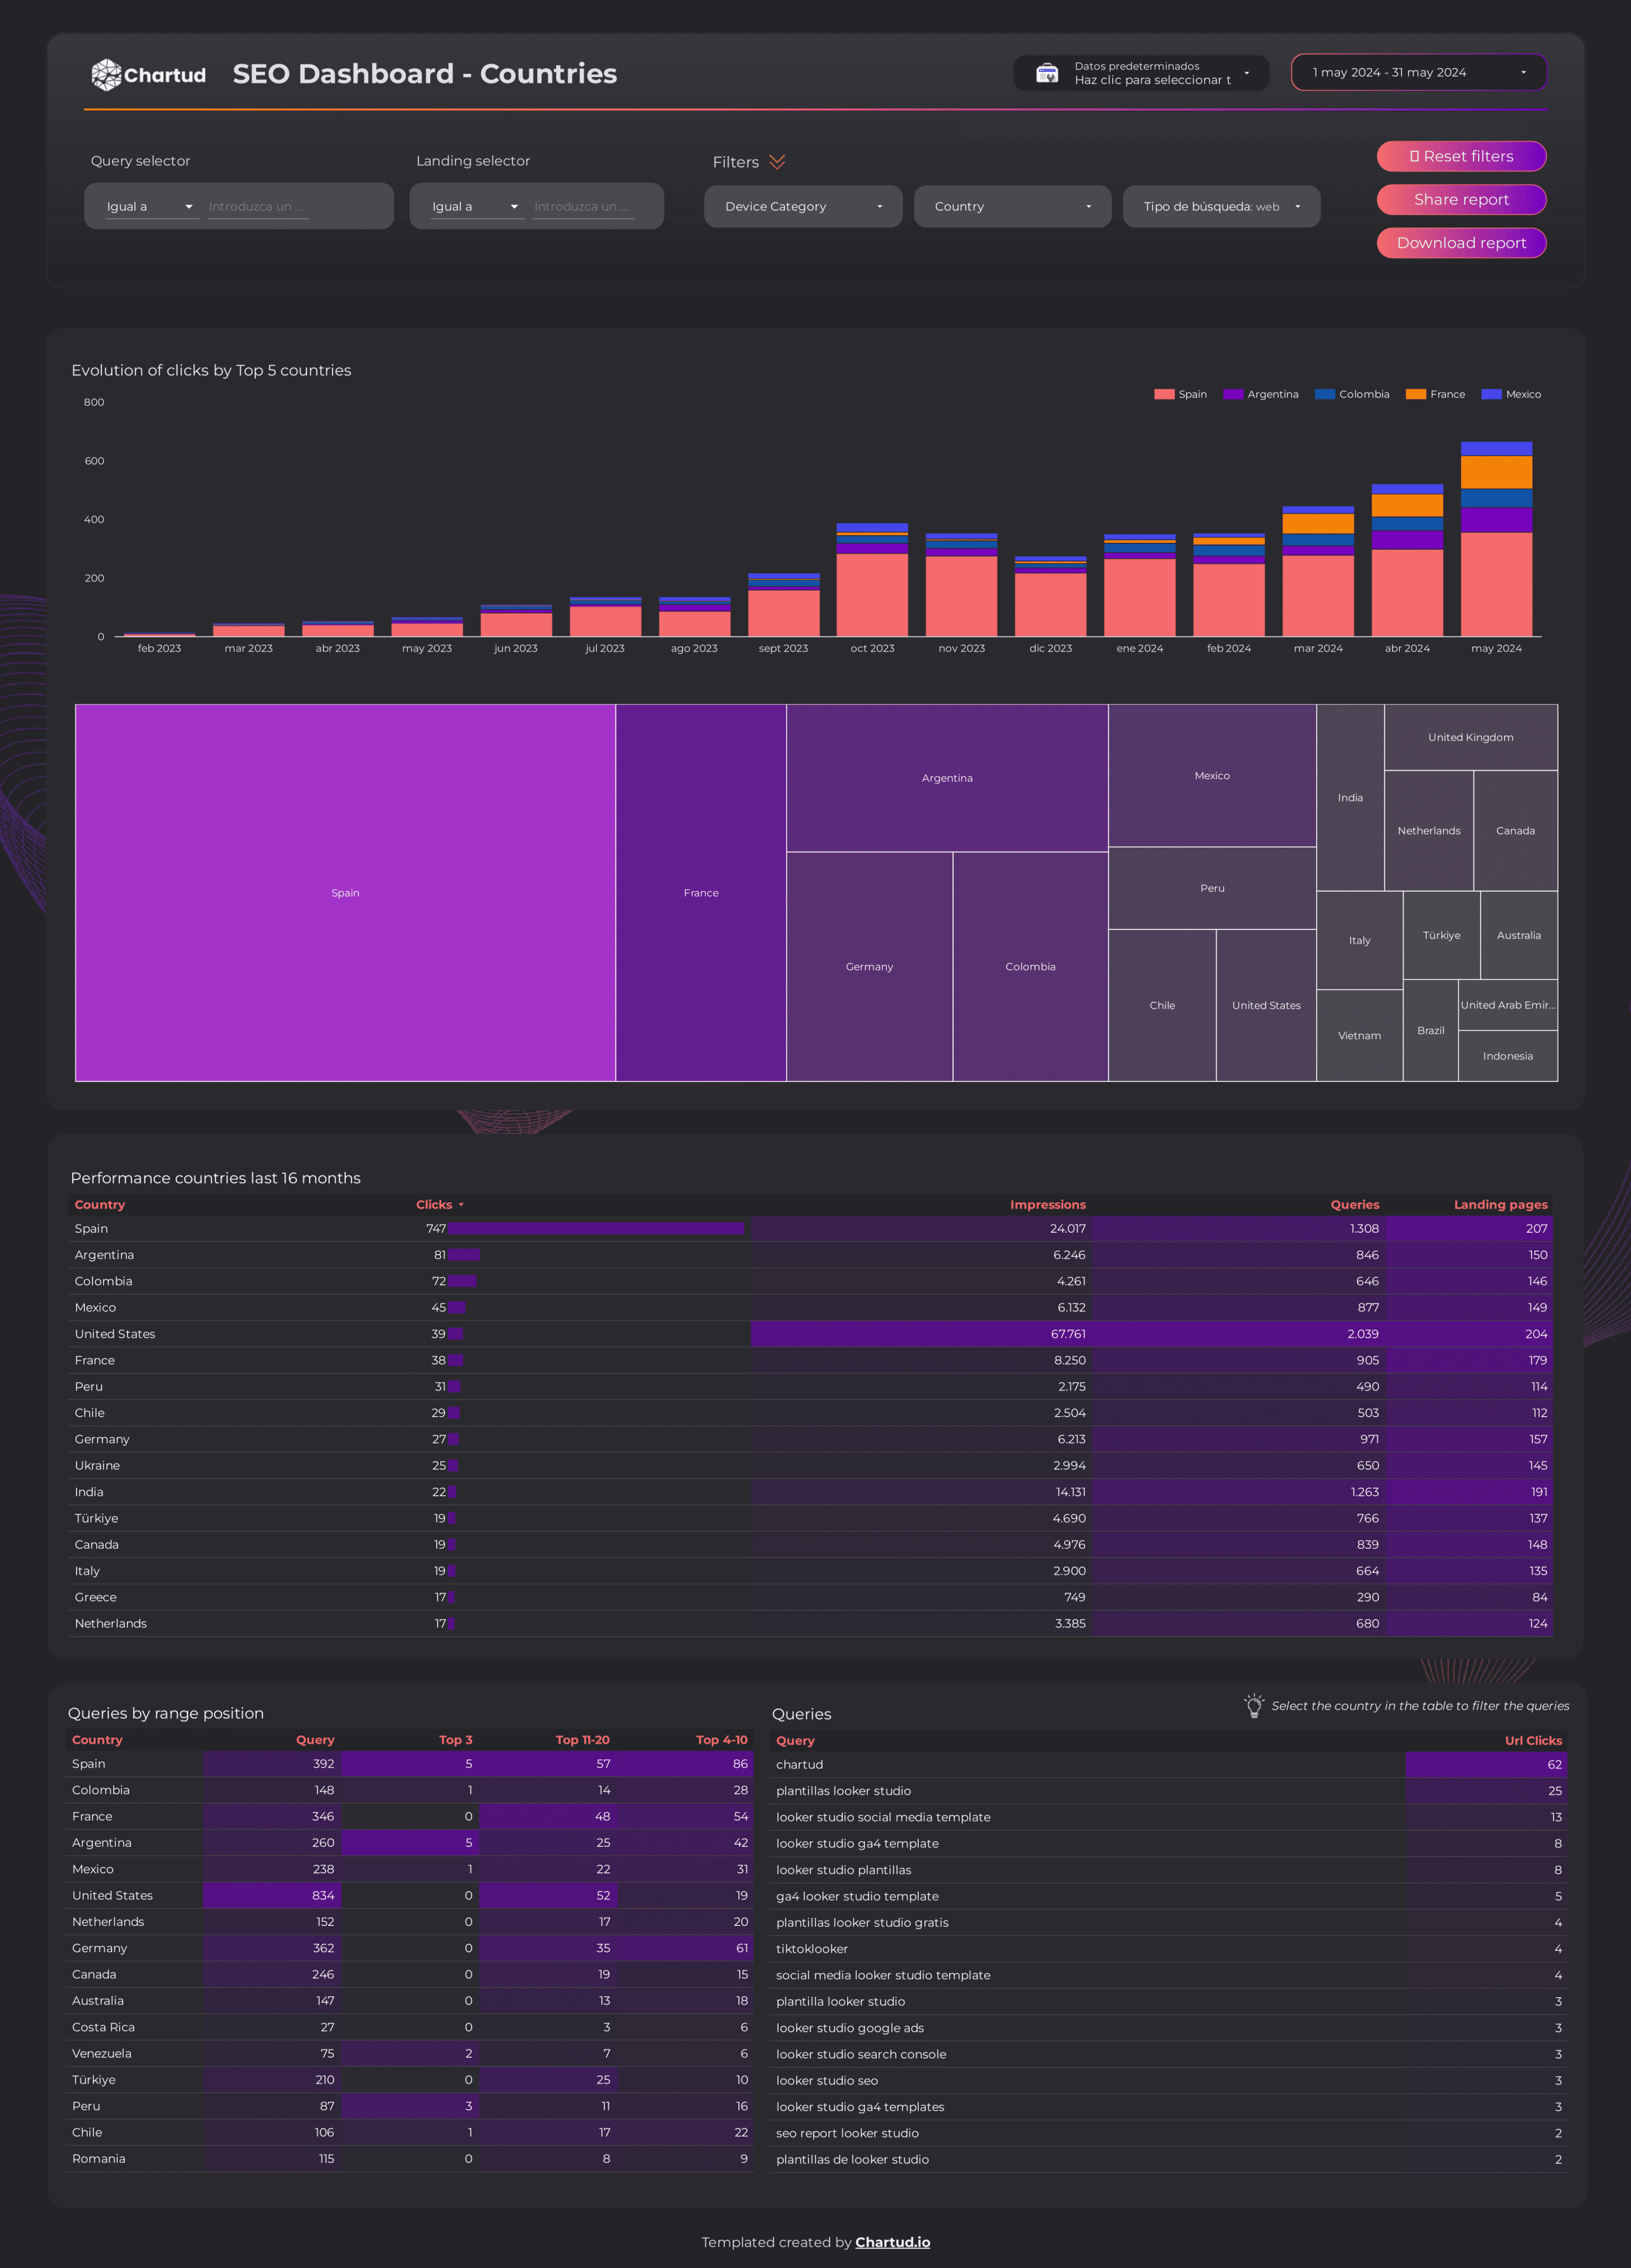Toggle the France legend entry
The height and width of the screenshot is (2268, 1631).
click(x=1435, y=394)
